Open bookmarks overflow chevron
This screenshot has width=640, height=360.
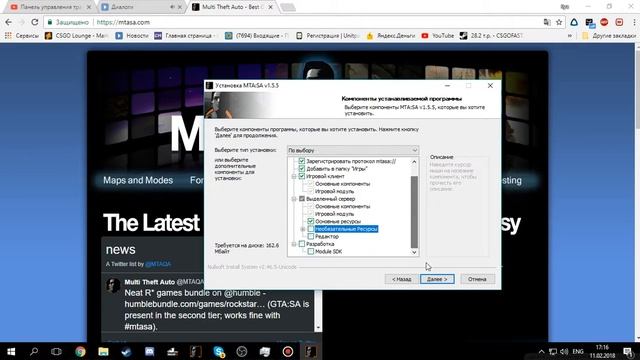click(569, 36)
